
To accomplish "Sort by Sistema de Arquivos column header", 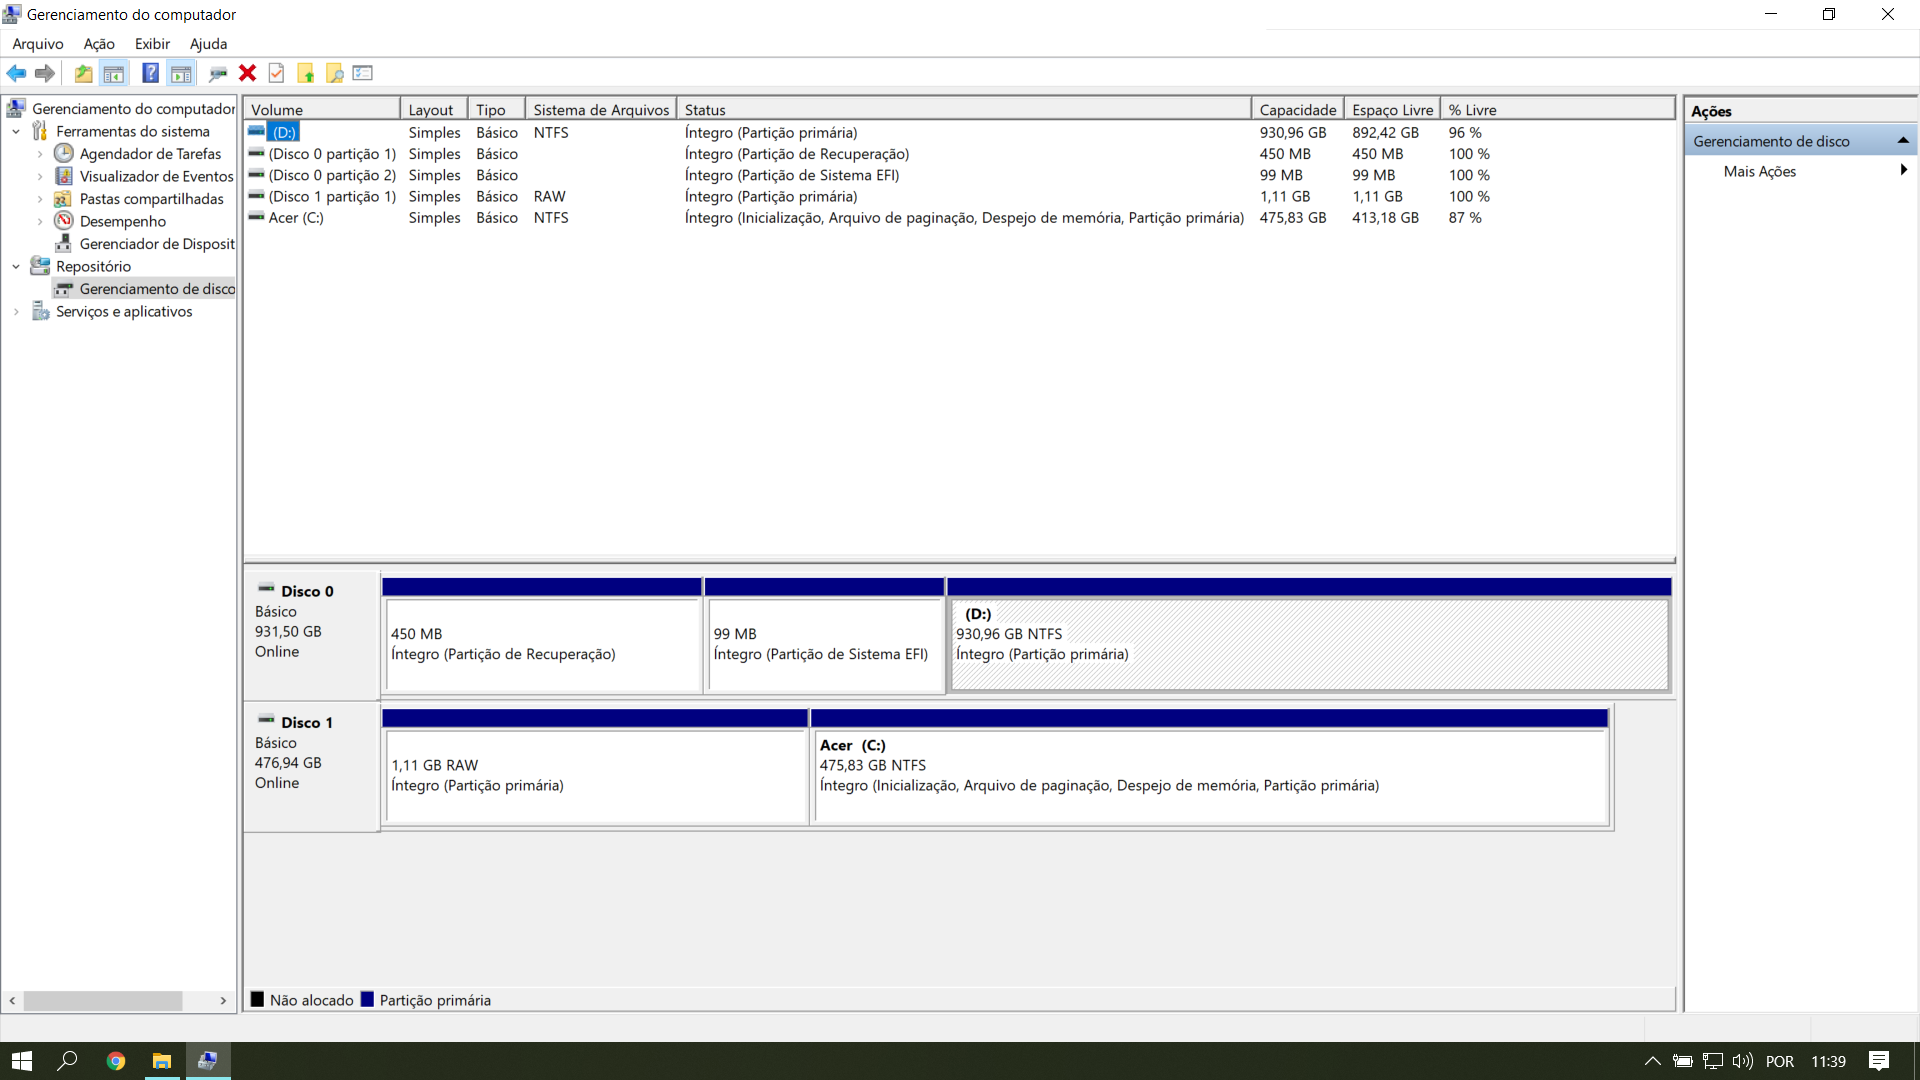I will [x=600, y=109].
